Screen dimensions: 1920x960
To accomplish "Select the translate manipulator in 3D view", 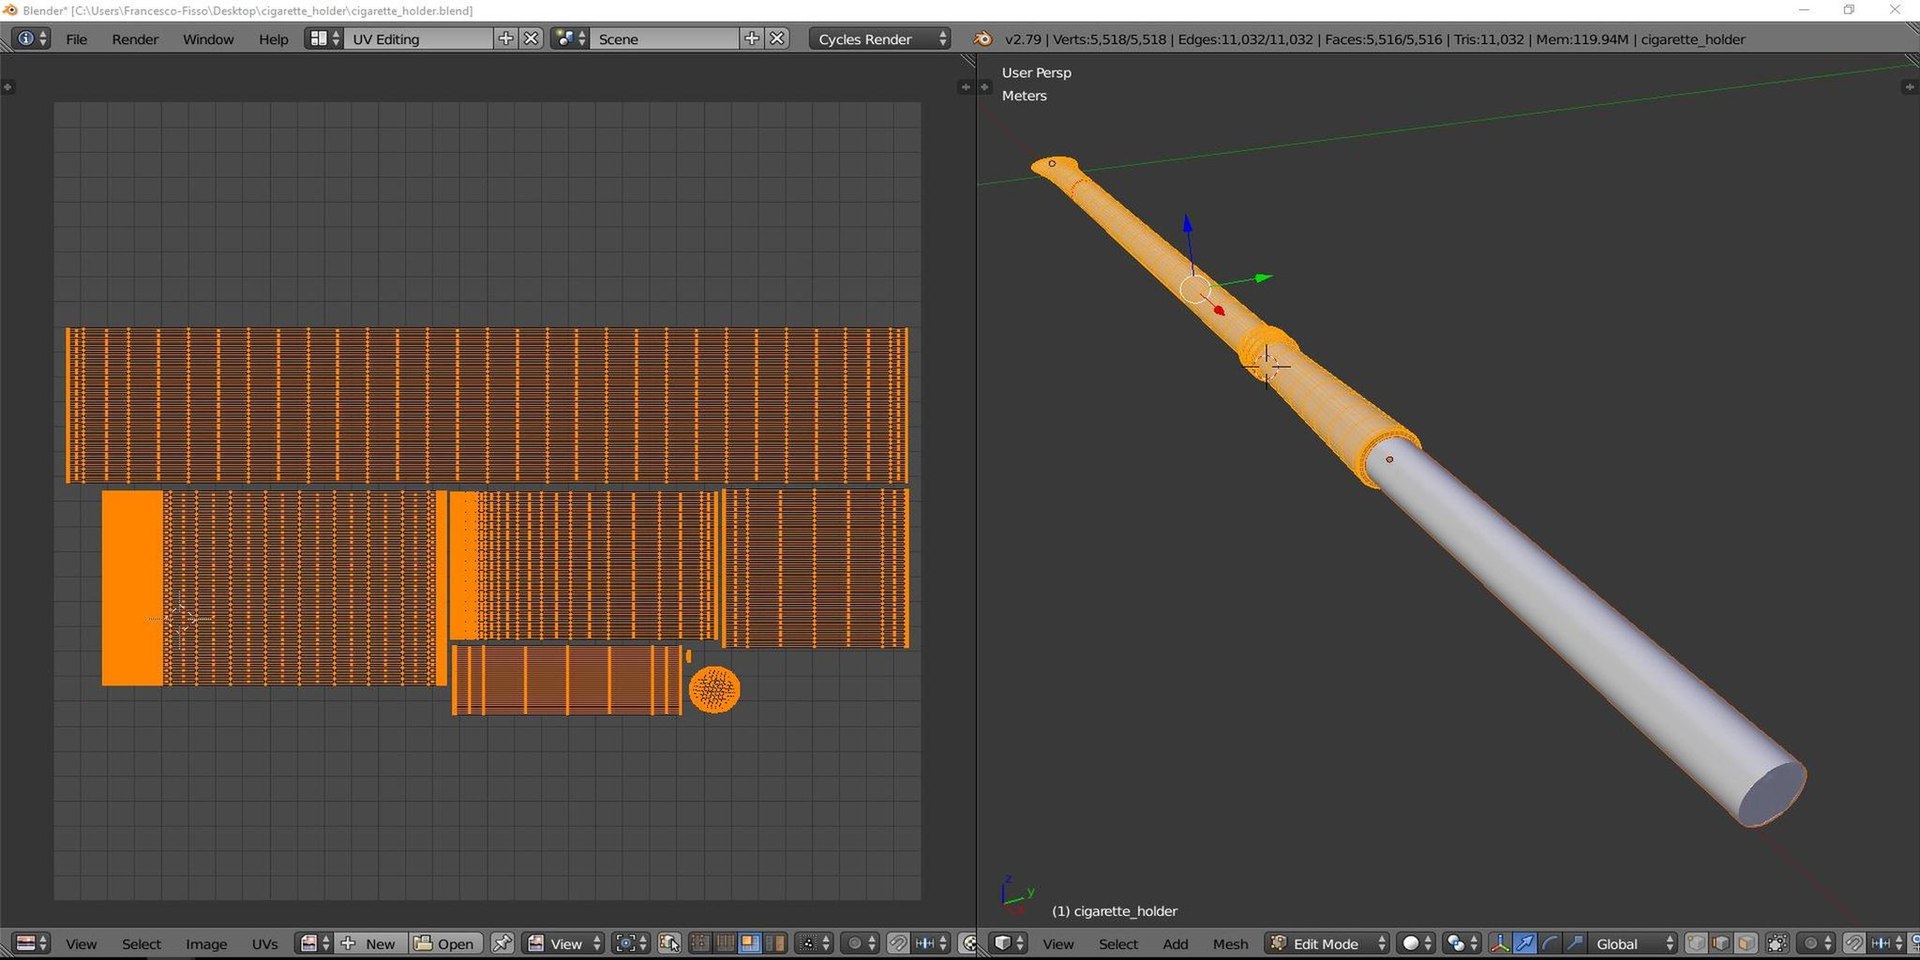I will click(1525, 943).
